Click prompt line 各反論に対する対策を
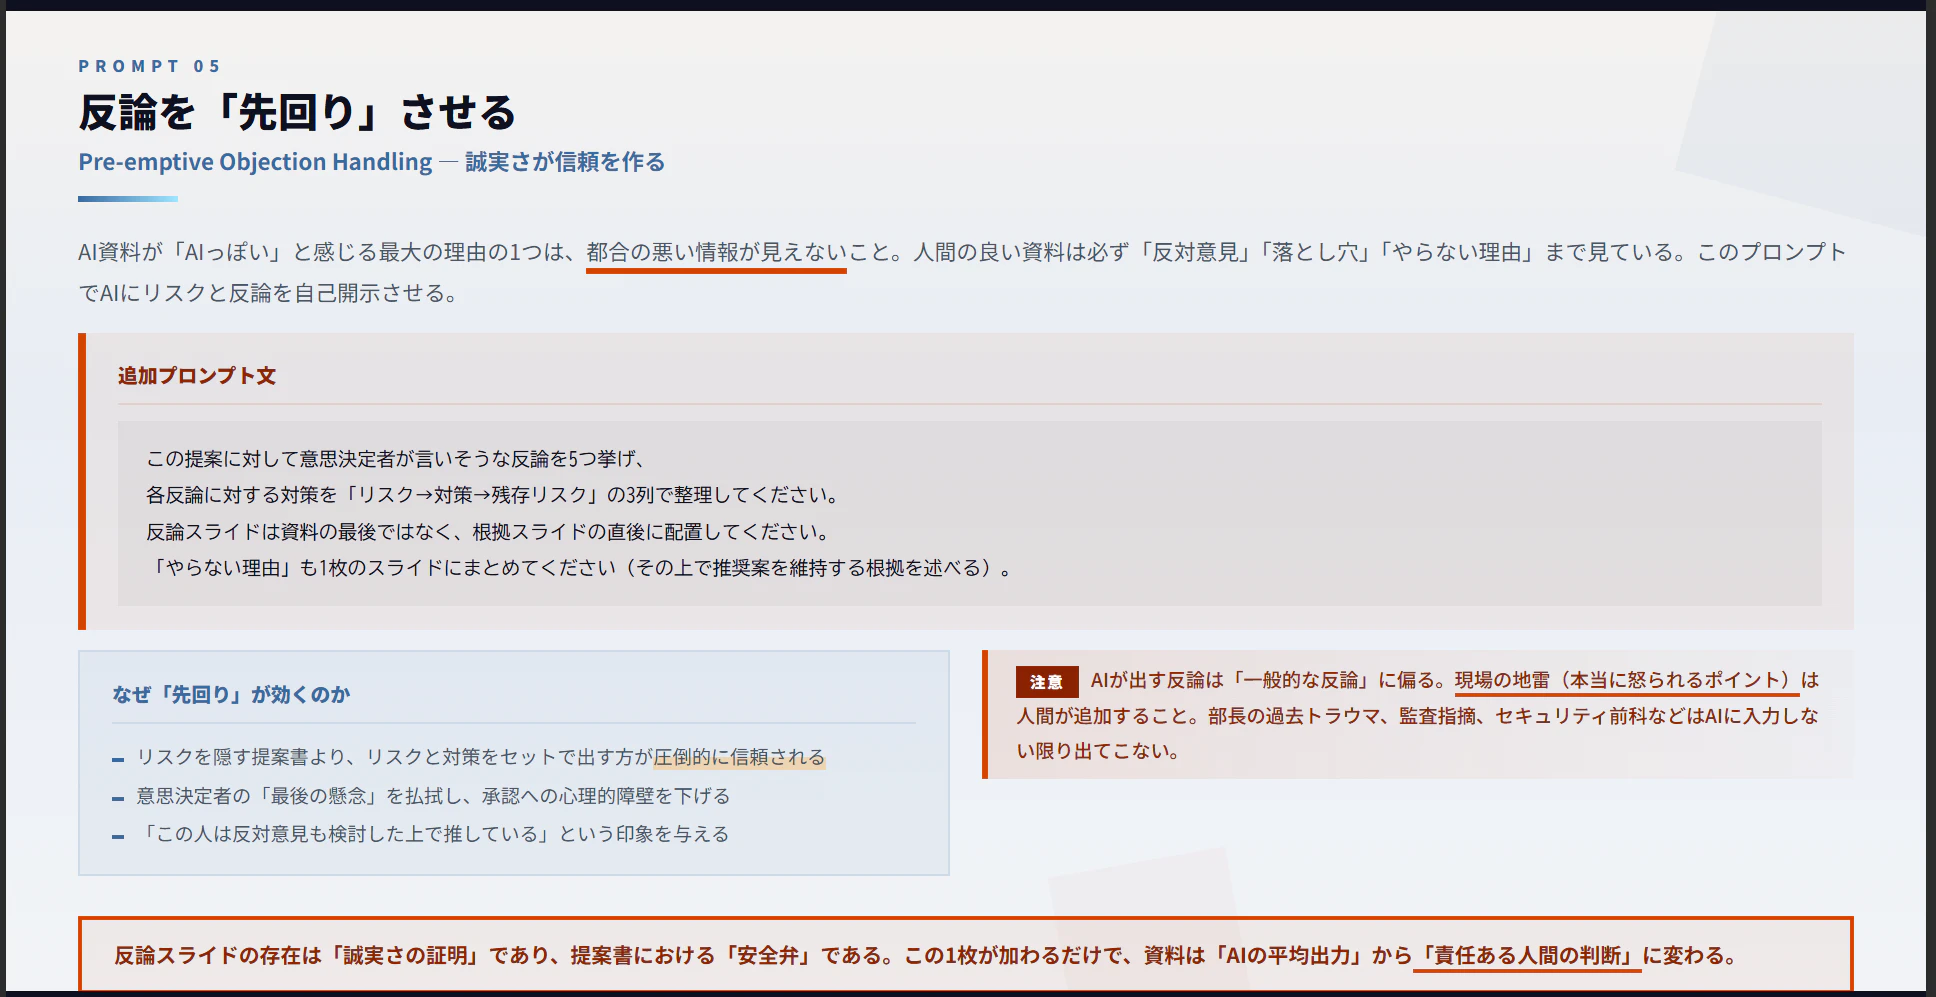 coord(494,495)
